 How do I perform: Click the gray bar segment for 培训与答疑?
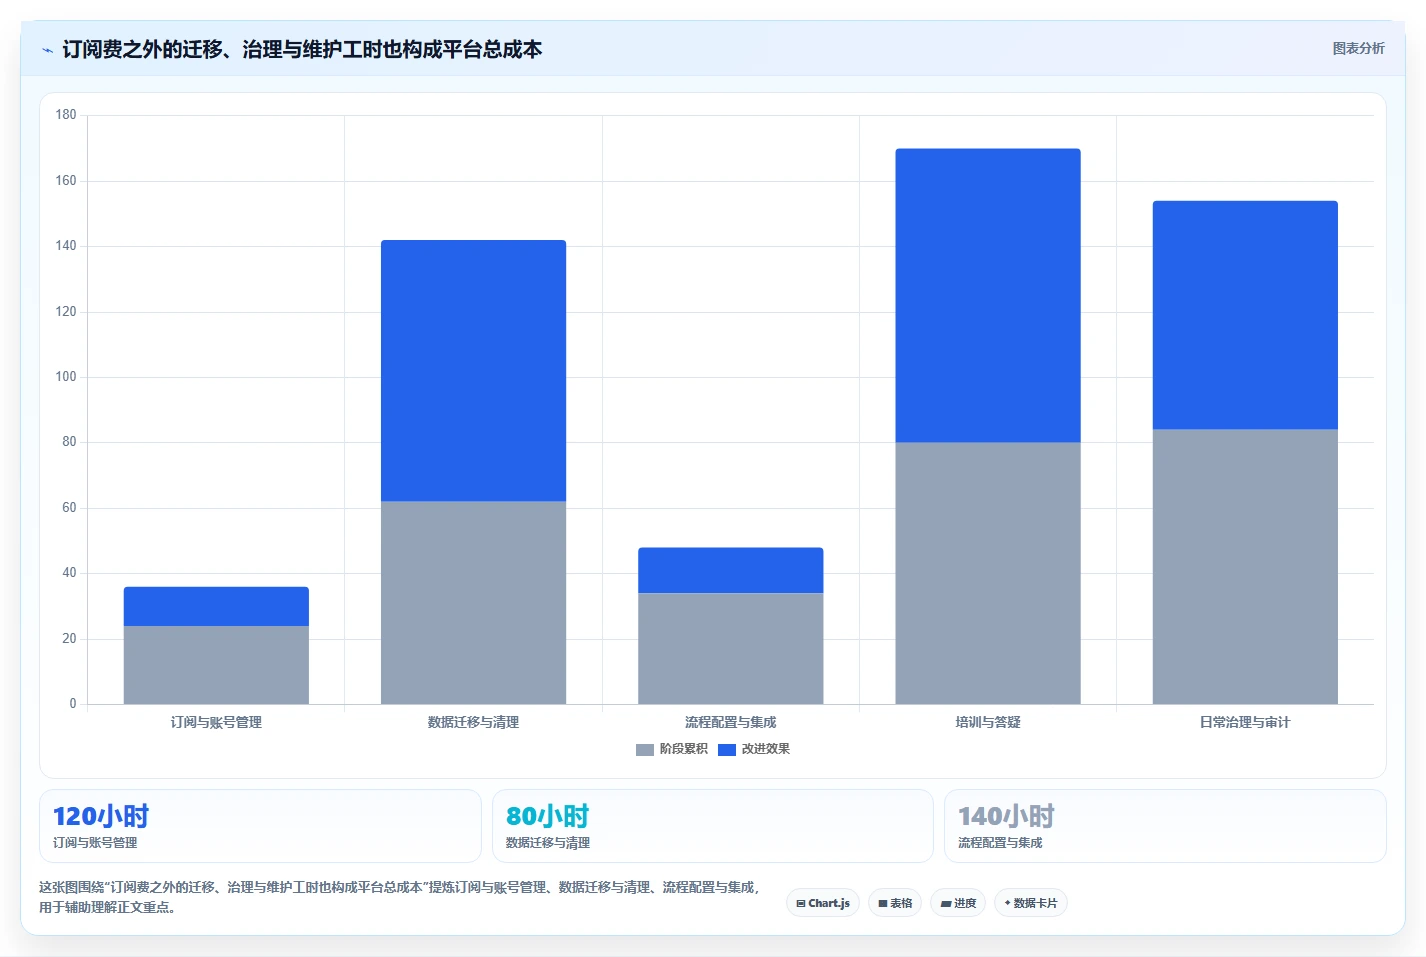pos(988,573)
